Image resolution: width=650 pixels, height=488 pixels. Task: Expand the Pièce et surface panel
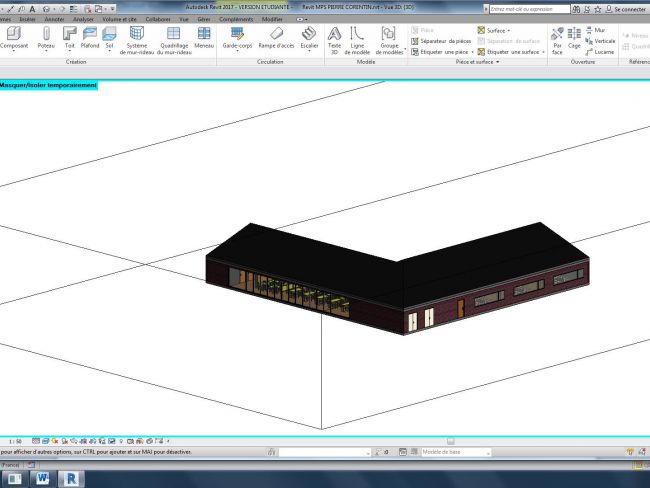(x=475, y=62)
